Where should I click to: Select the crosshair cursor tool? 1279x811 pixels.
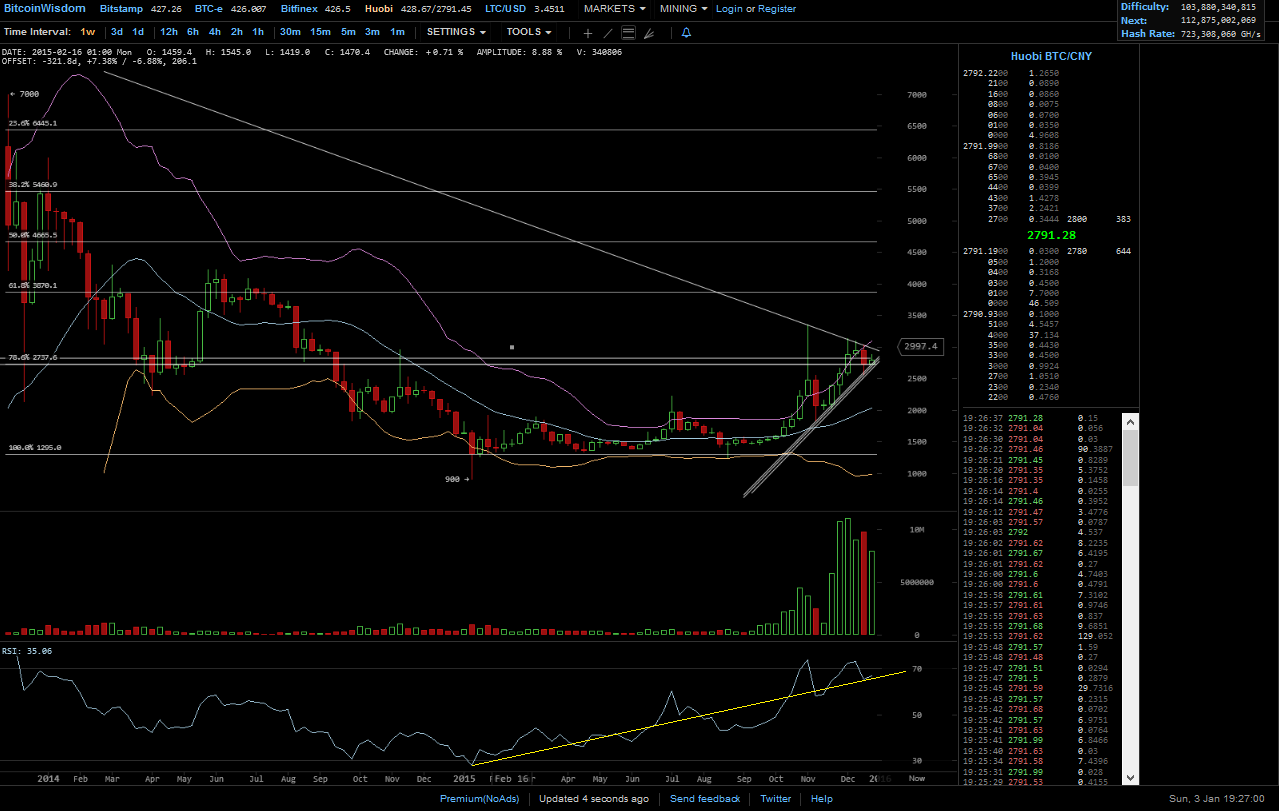[x=587, y=33]
